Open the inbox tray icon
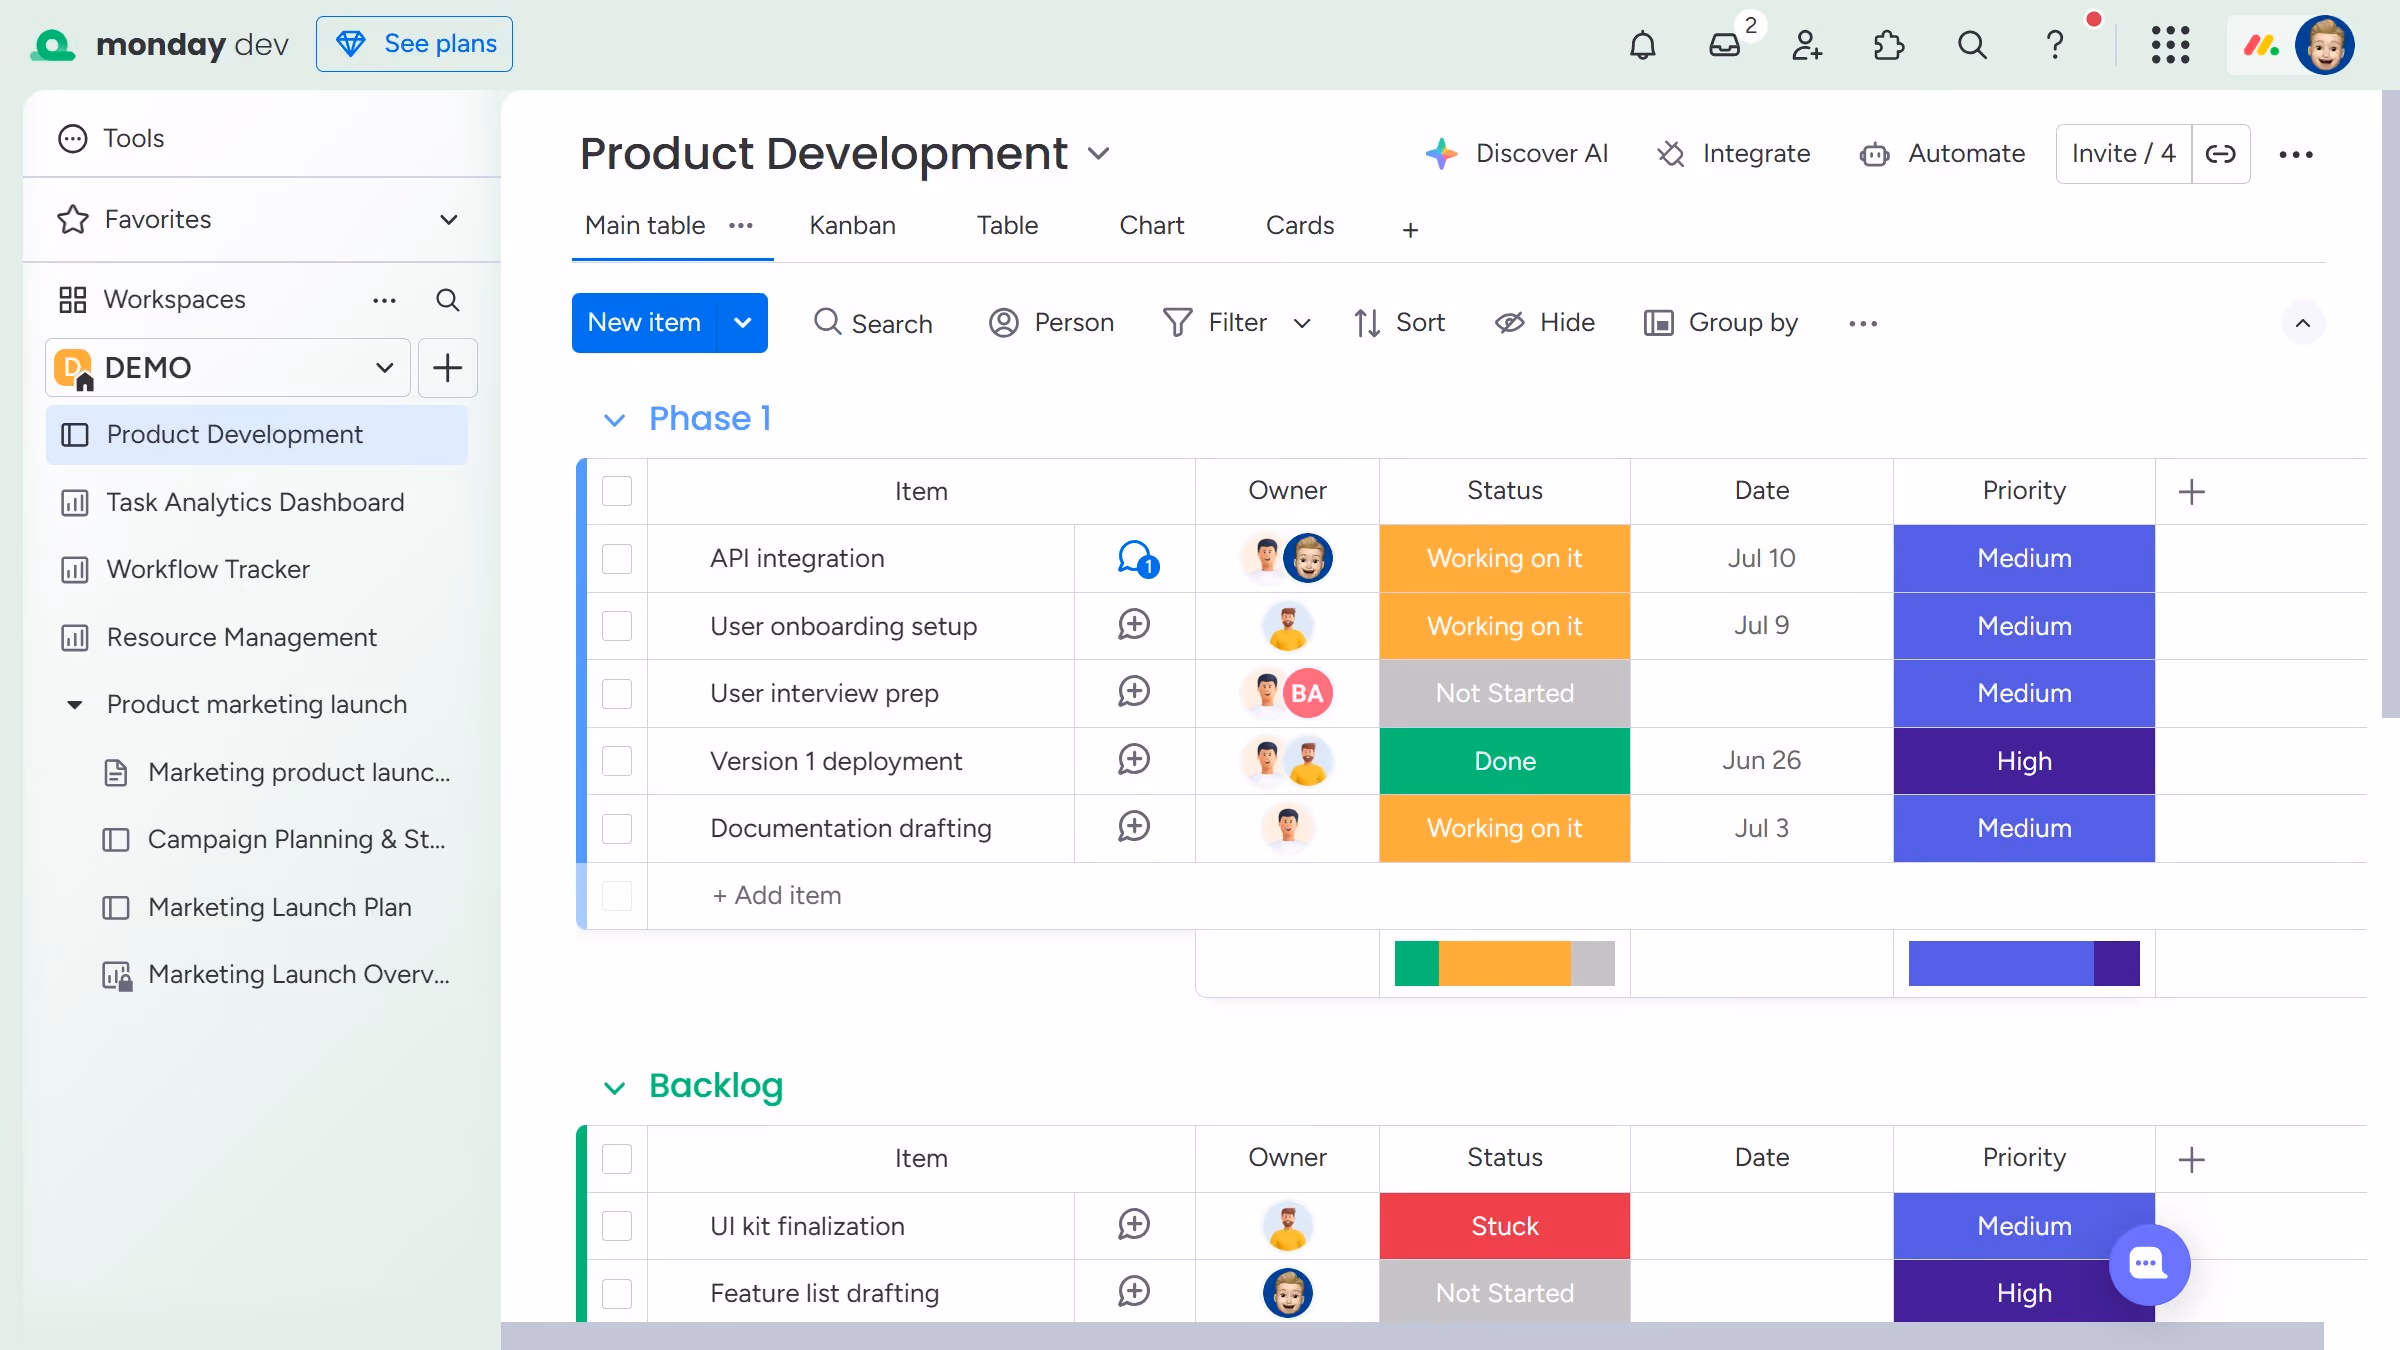 (1725, 45)
